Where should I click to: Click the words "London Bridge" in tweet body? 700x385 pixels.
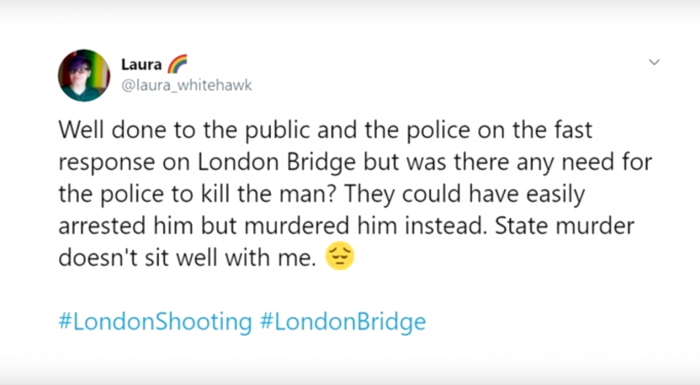tap(277, 162)
